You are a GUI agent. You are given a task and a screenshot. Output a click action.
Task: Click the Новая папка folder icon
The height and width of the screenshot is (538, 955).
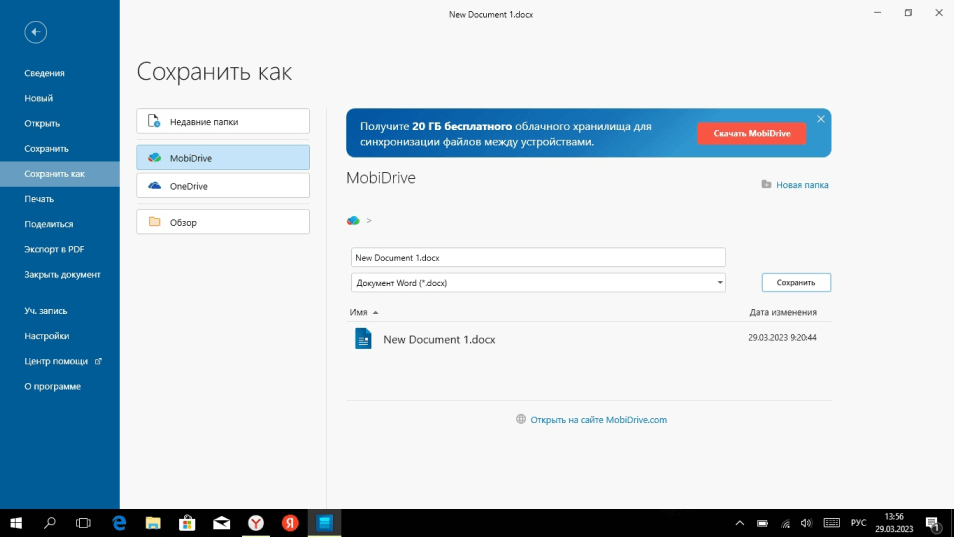[x=766, y=184]
